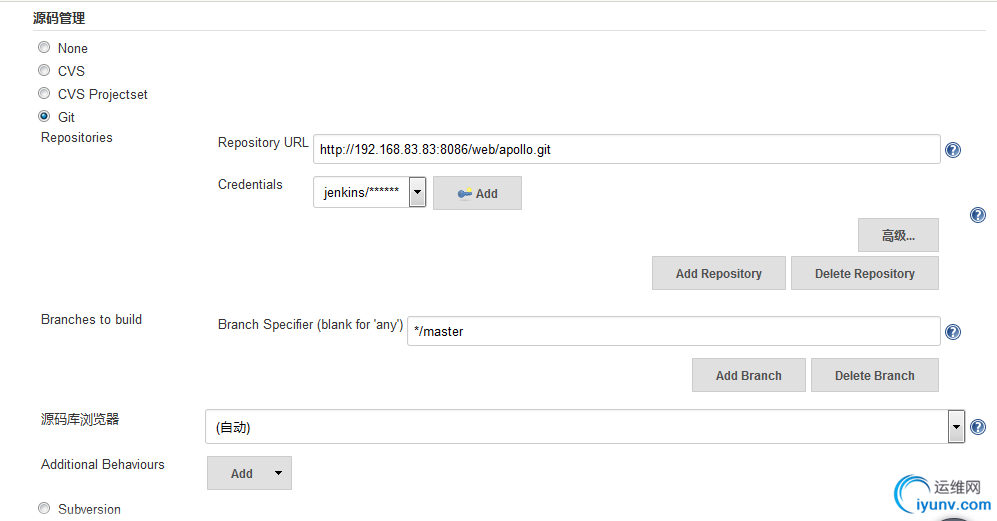
Task: Click the Add Repository button
Action: point(719,274)
